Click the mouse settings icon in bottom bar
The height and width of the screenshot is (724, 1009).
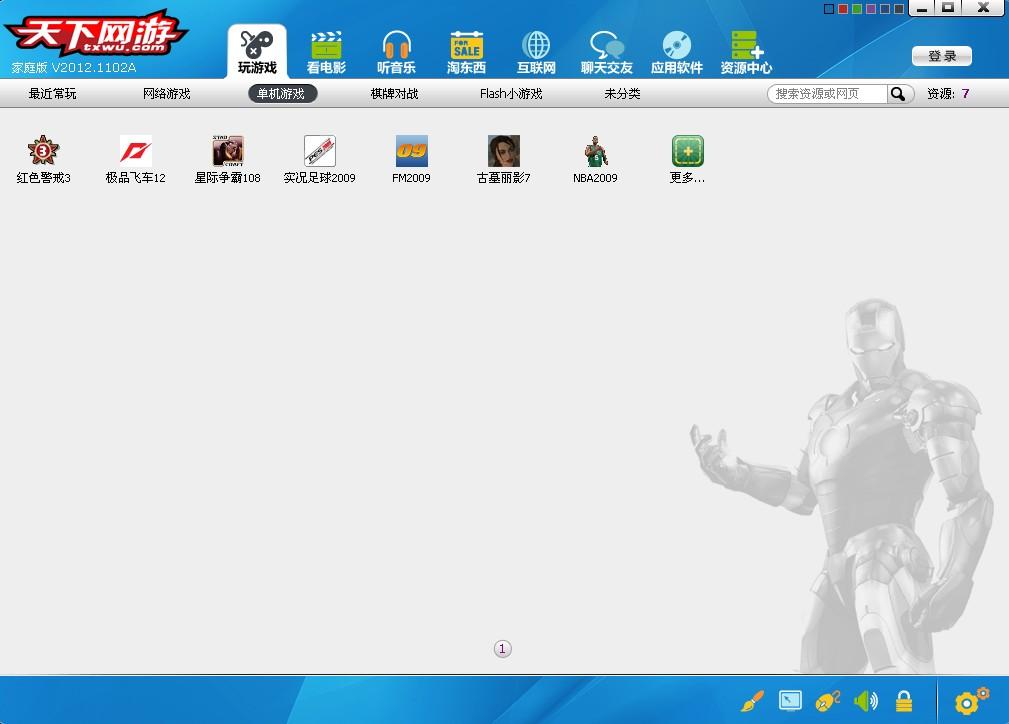pos(828,701)
